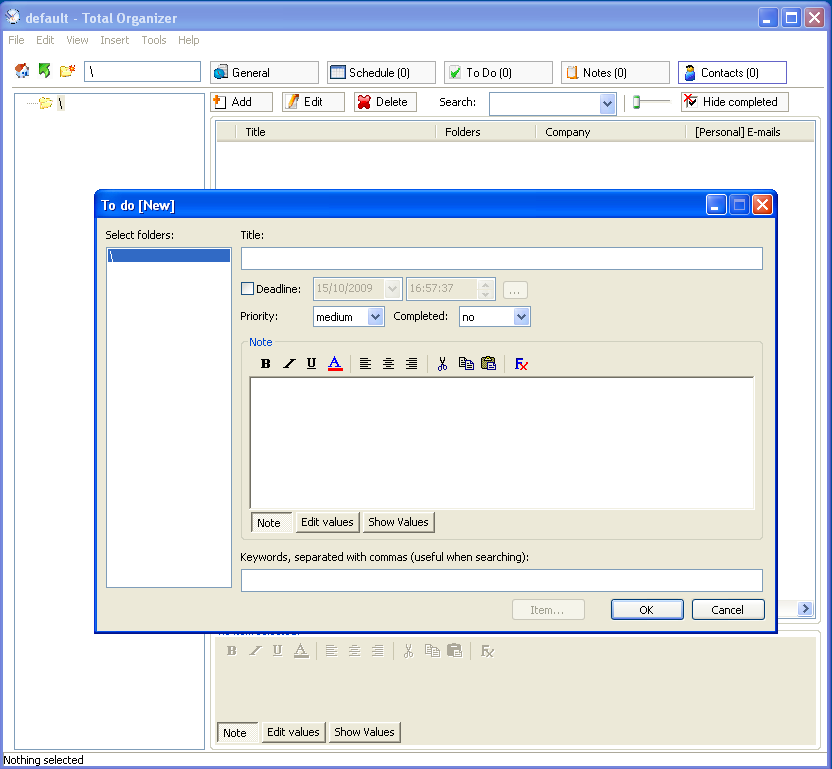Screen dimensions: 832x769
Task: Align note text left in To do dialog
Action: [365, 364]
